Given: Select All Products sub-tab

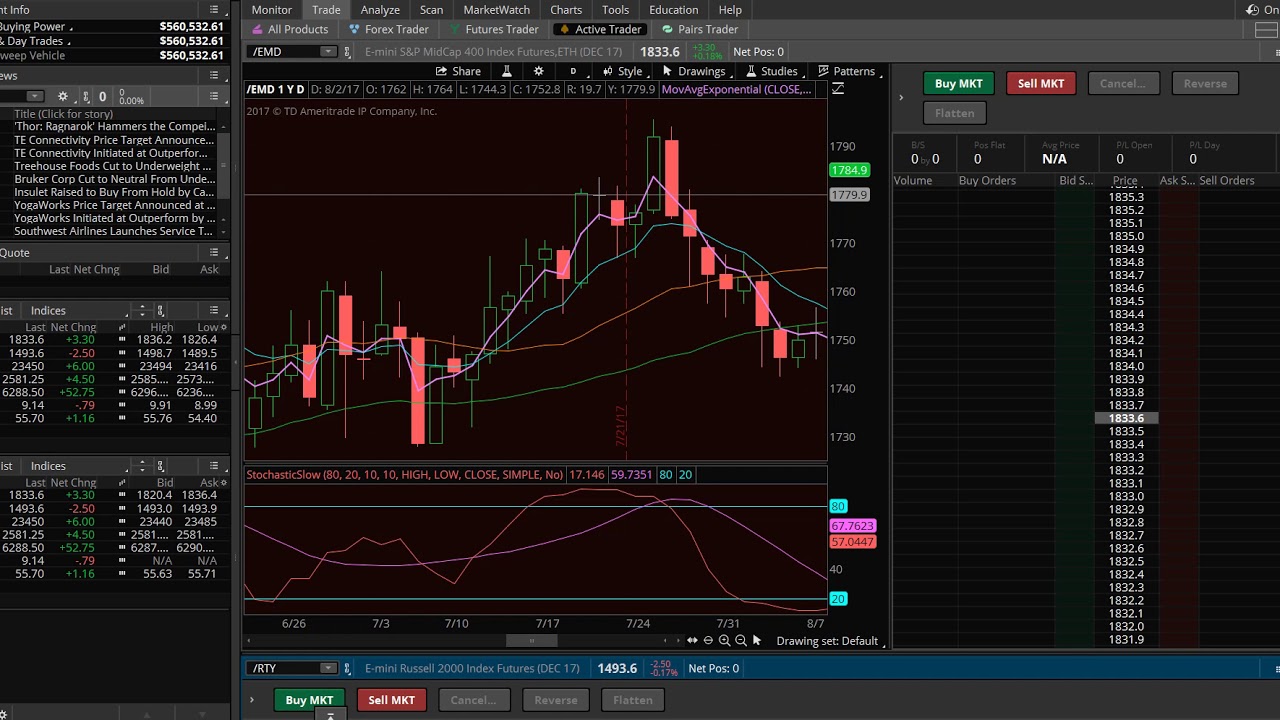Looking at the screenshot, I should [x=289, y=29].
